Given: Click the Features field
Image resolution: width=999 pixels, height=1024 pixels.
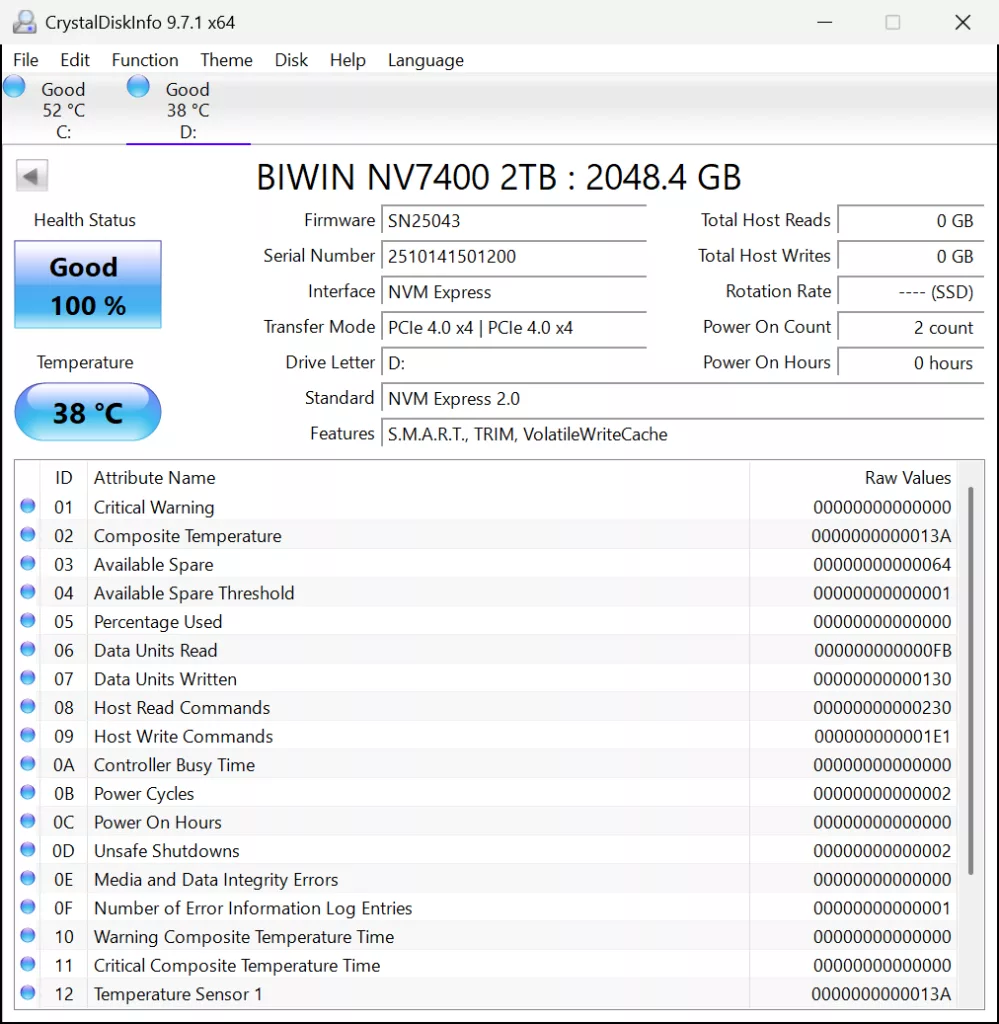Looking at the screenshot, I should coord(682,434).
